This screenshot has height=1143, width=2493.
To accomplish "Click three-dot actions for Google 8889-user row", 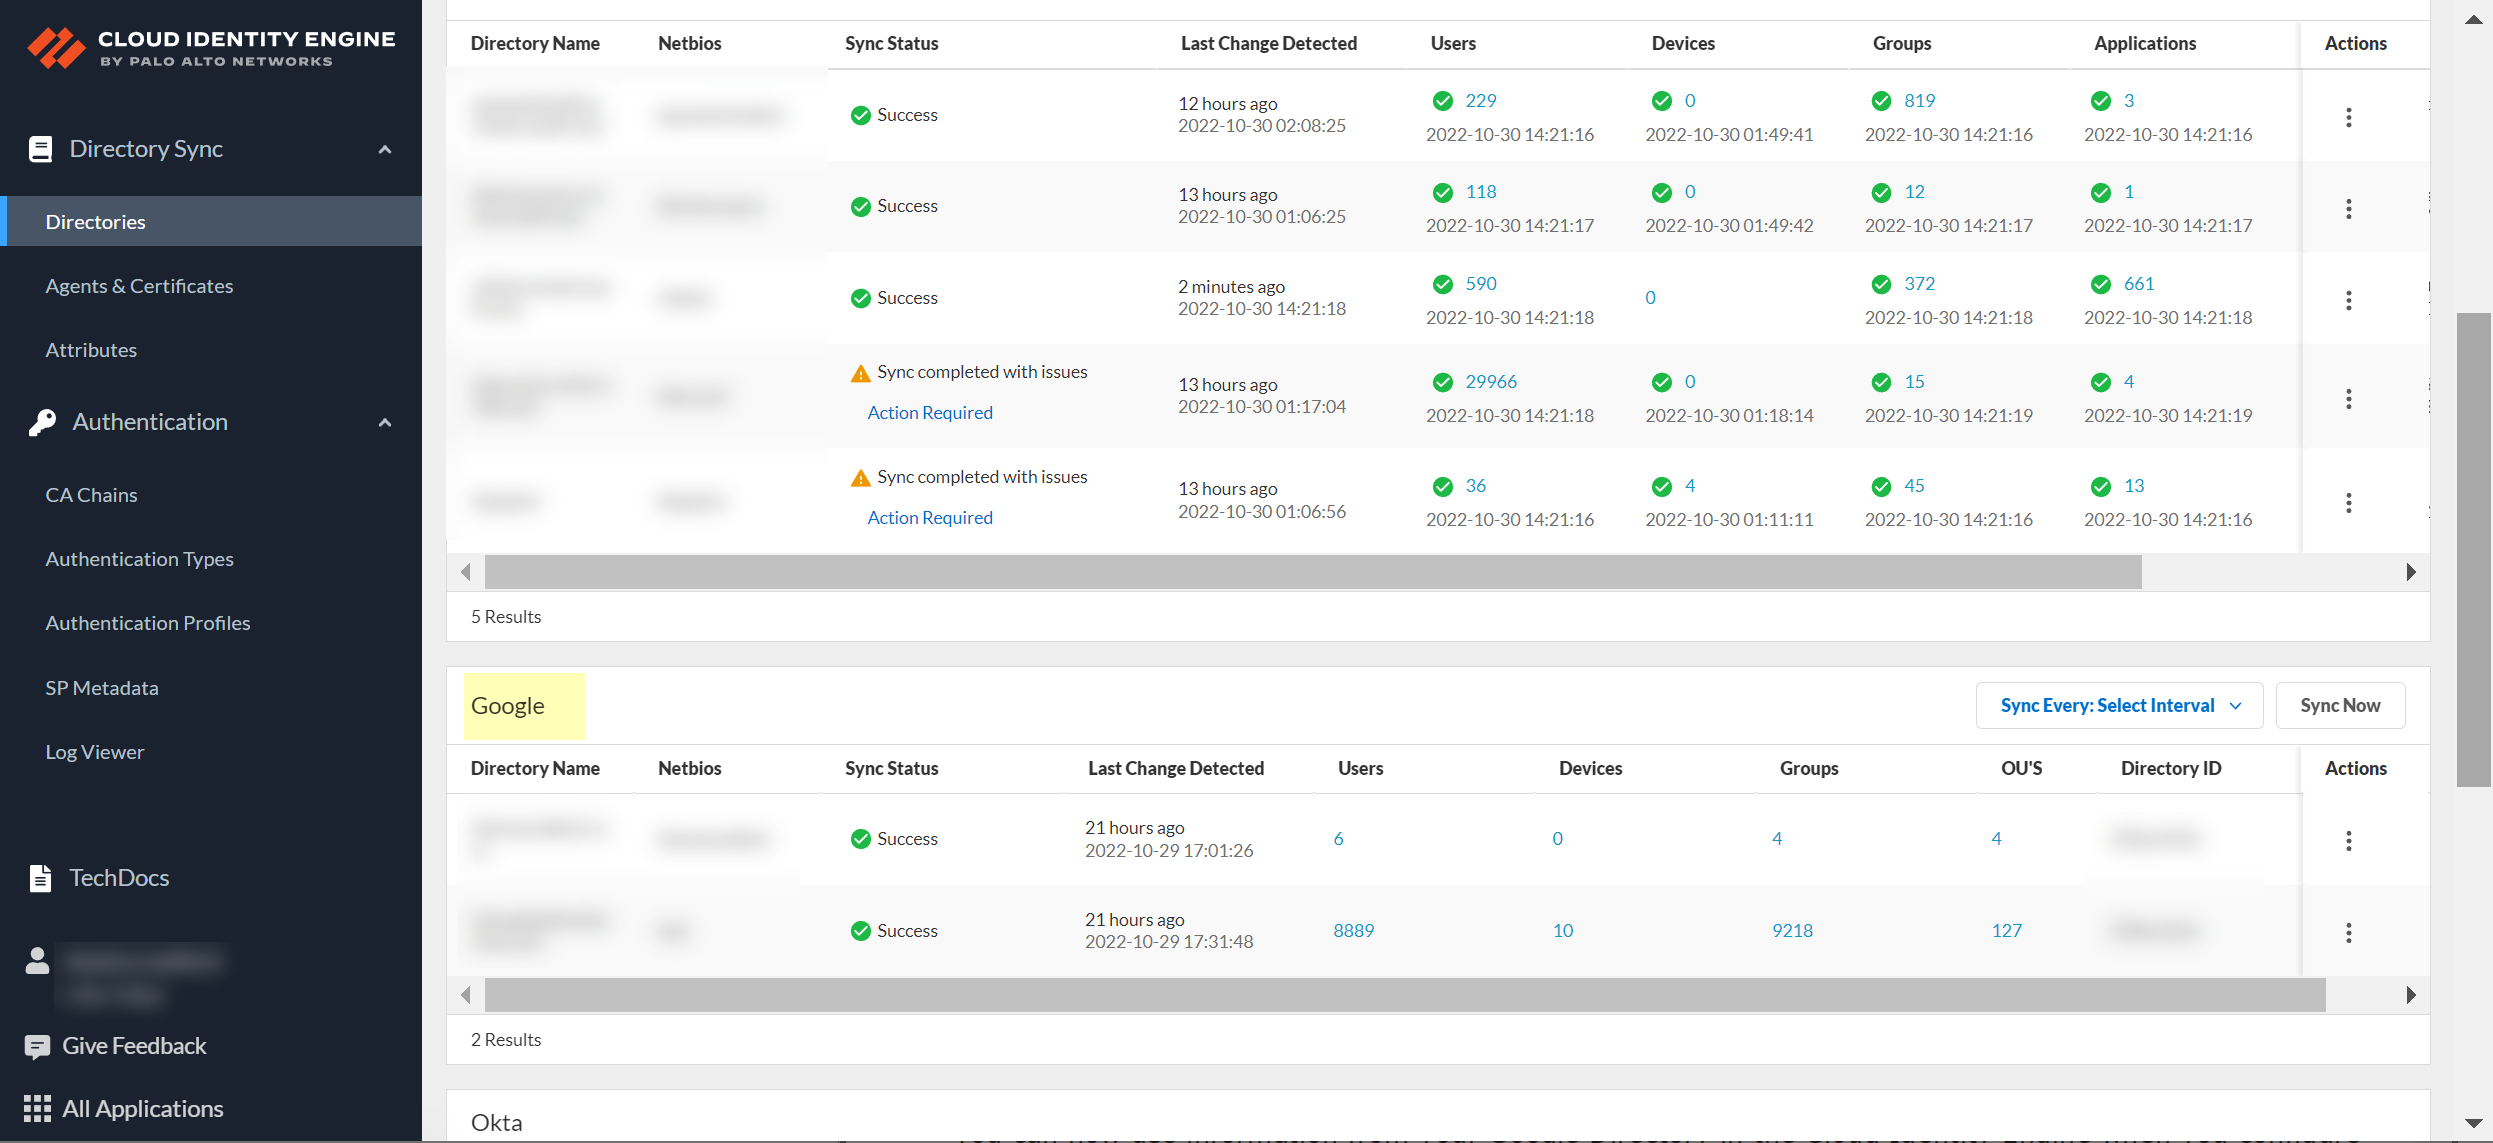I will pyautogui.click(x=2348, y=932).
